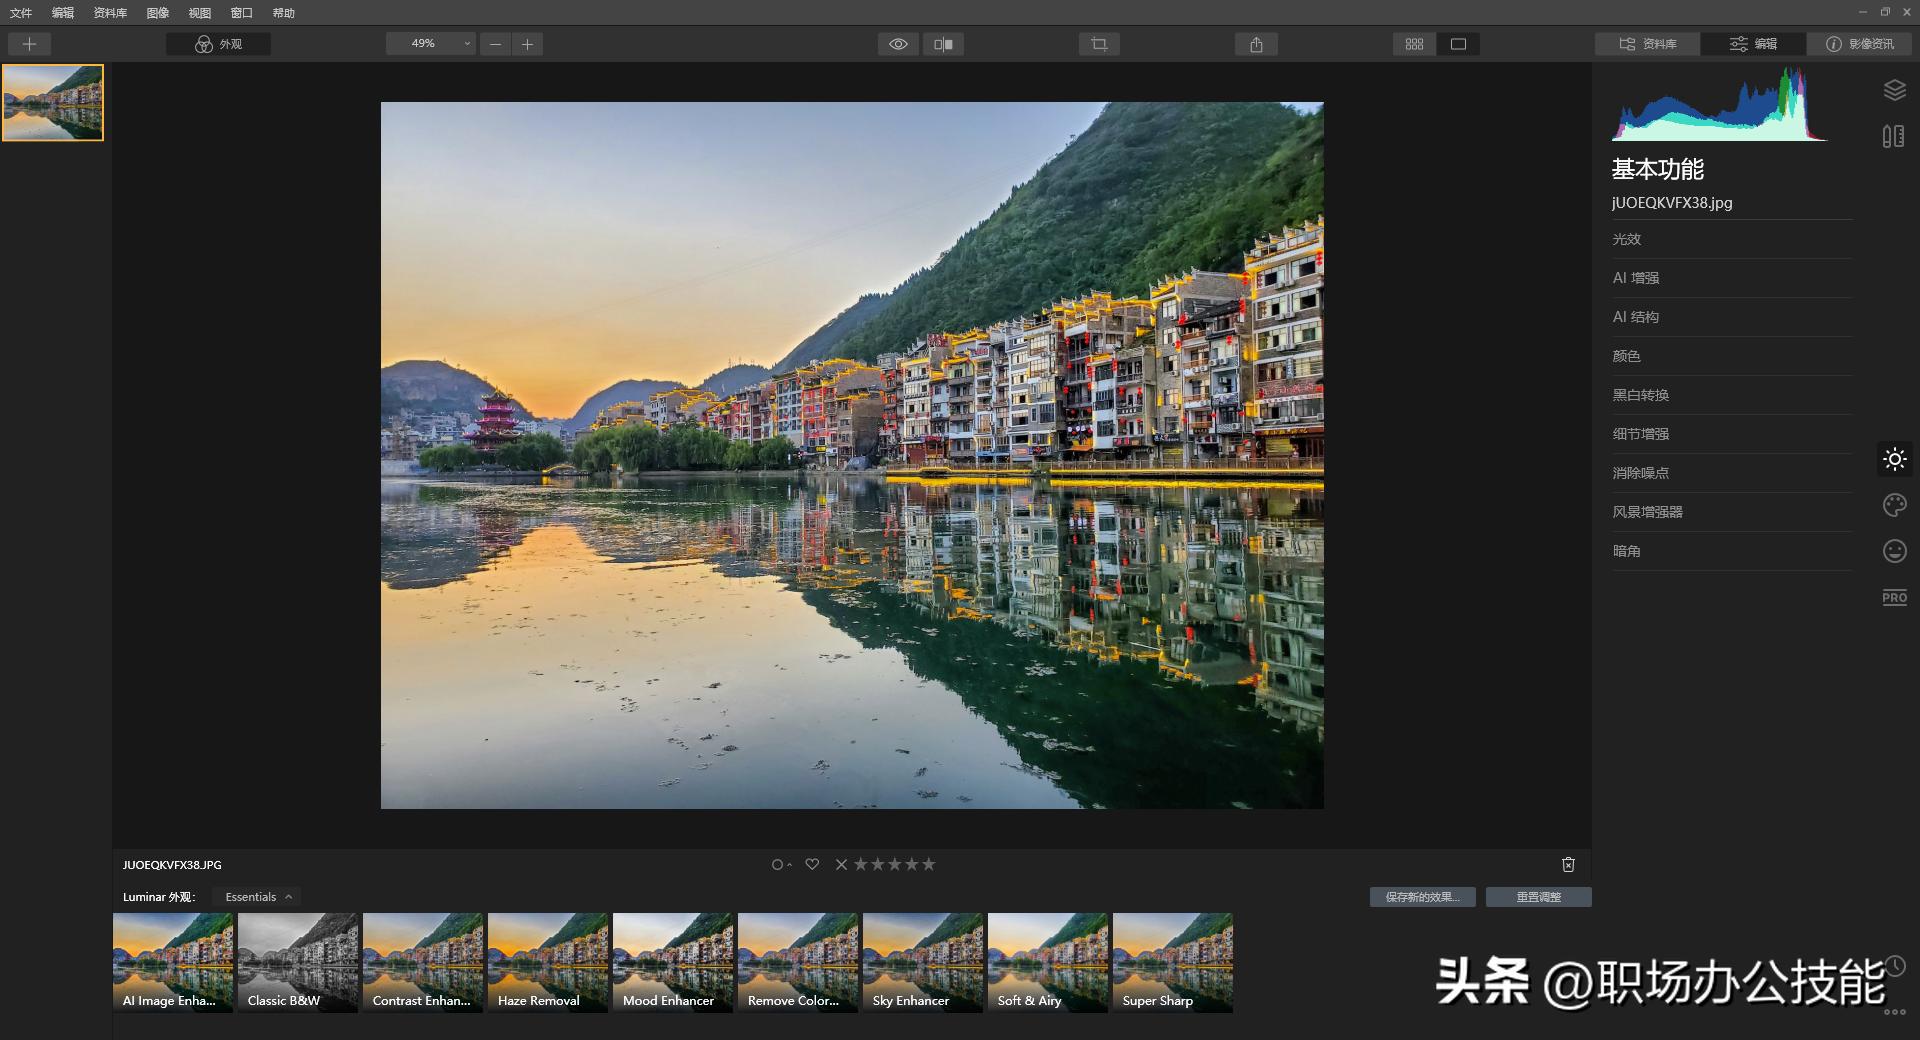
Task: Toggle before/after compare view
Action: pos(943,44)
